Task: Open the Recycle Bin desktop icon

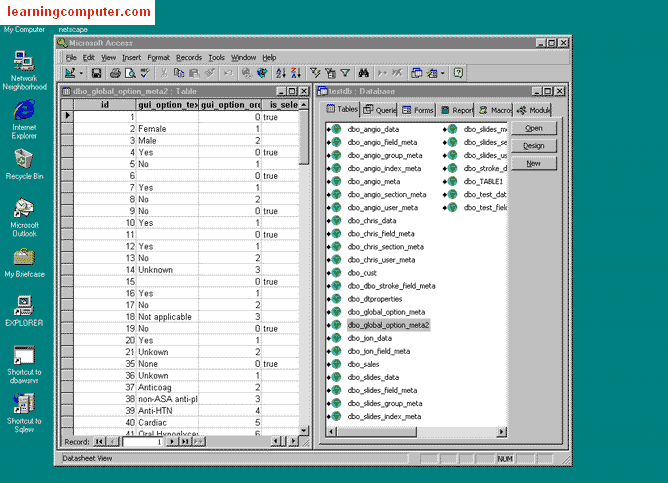Action: (24, 164)
